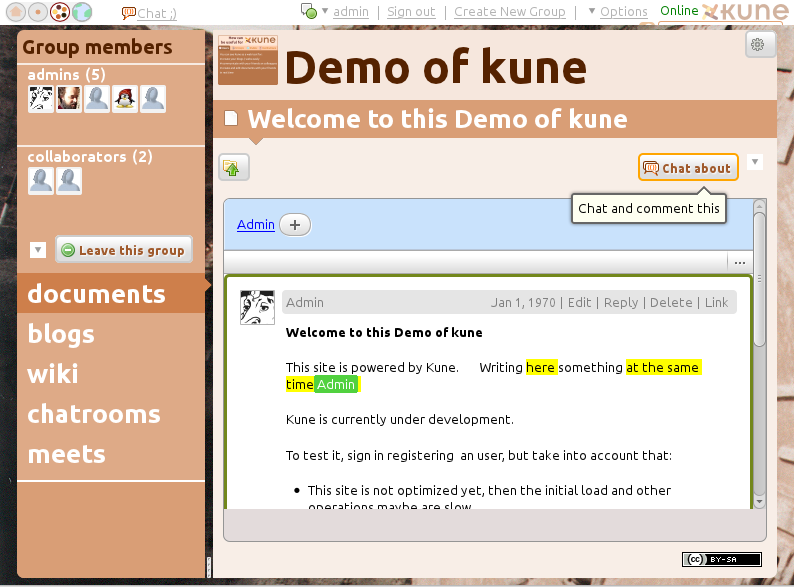794x587 pixels.
Task: Click Edit on the Admin message
Action: (x=579, y=302)
